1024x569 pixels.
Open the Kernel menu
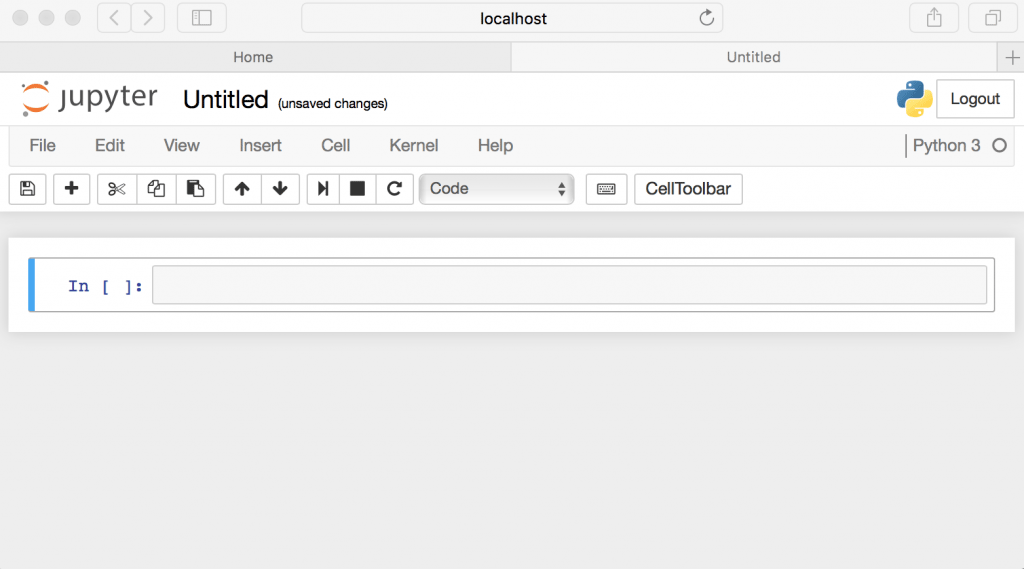[x=413, y=146]
